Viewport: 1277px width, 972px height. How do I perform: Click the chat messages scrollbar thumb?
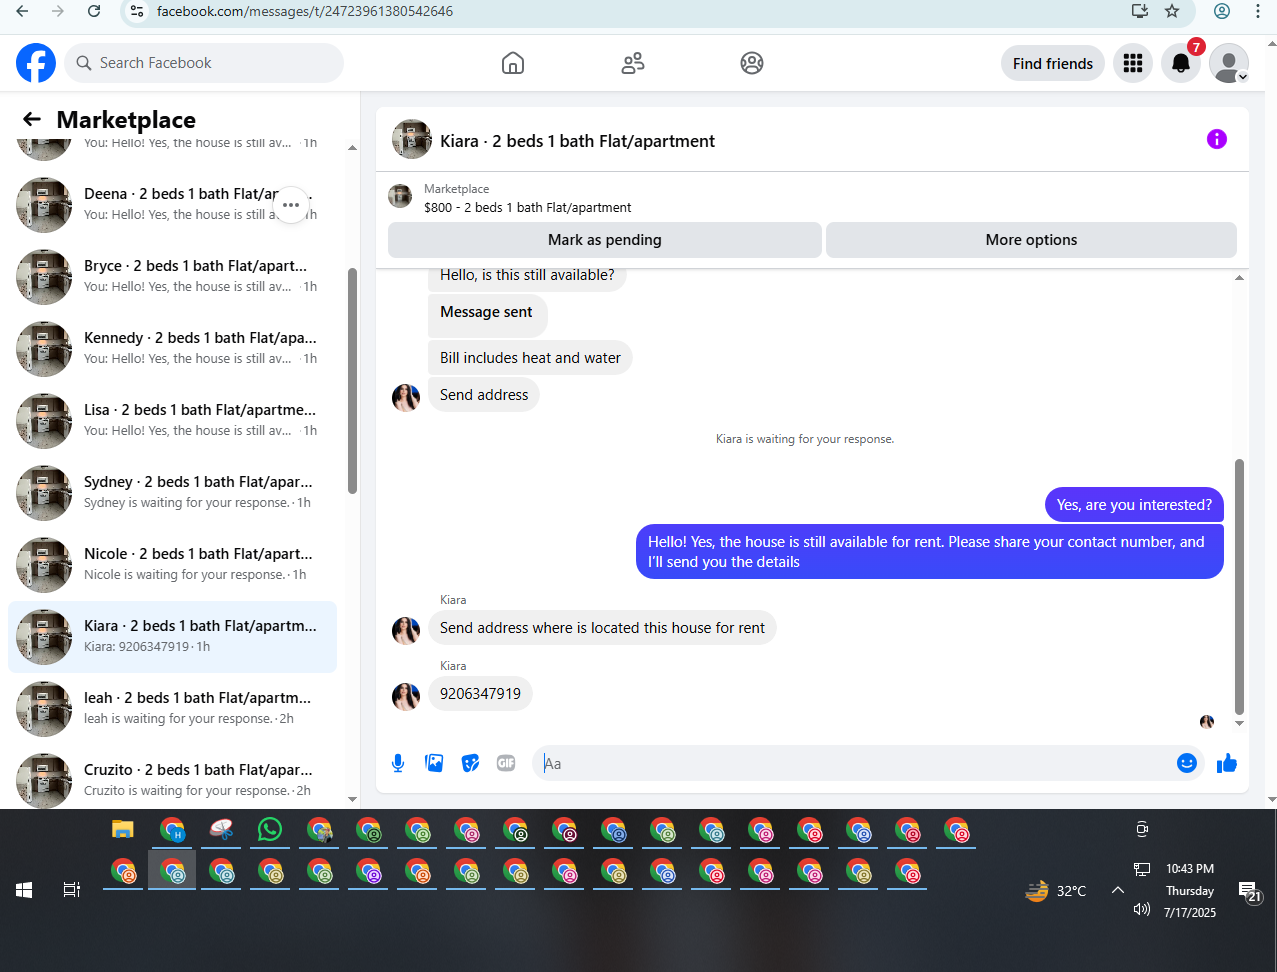(x=1240, y=587)
